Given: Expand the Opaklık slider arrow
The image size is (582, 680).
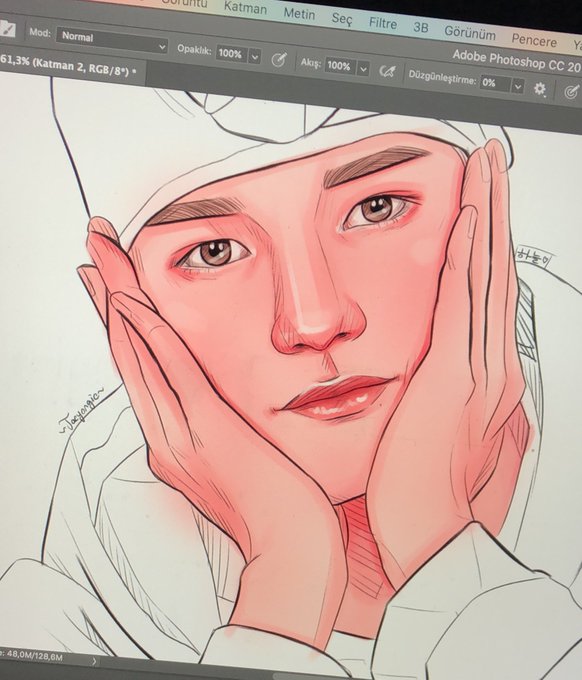Looking at the screenshot, I should 255,56.
